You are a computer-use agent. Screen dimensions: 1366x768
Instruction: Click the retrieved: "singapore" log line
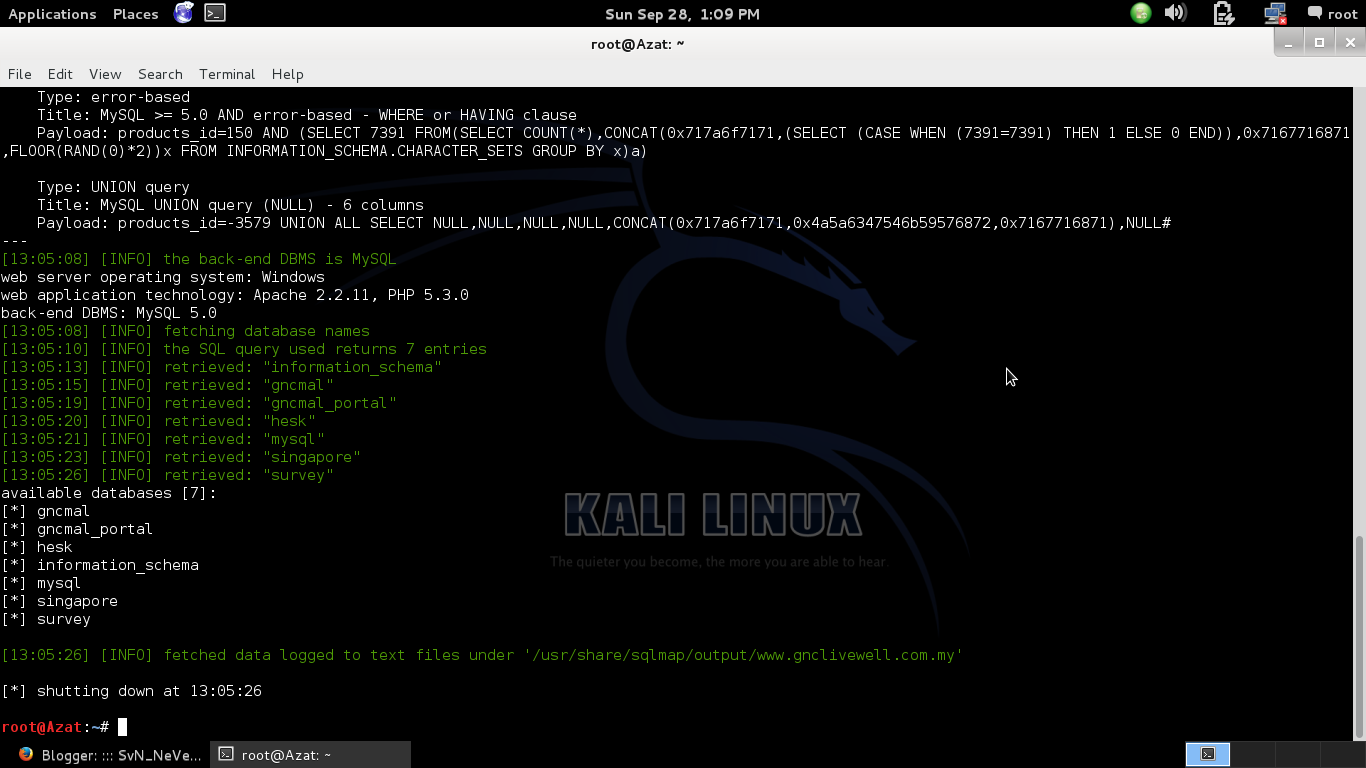click(x=181, y=457)
